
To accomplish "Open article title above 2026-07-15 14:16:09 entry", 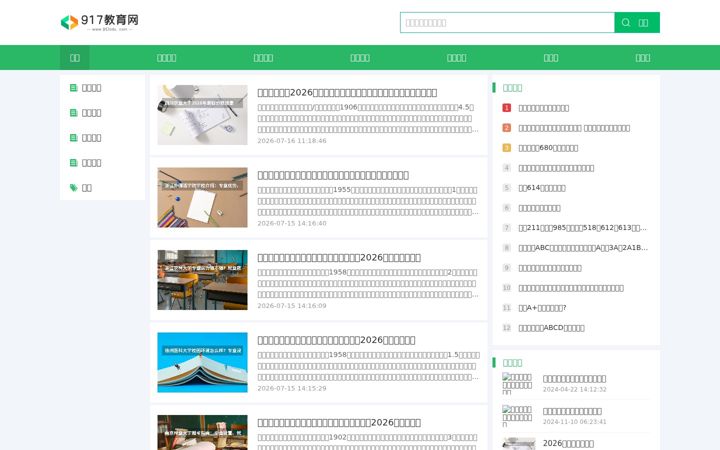I will [x=339, y=258].
